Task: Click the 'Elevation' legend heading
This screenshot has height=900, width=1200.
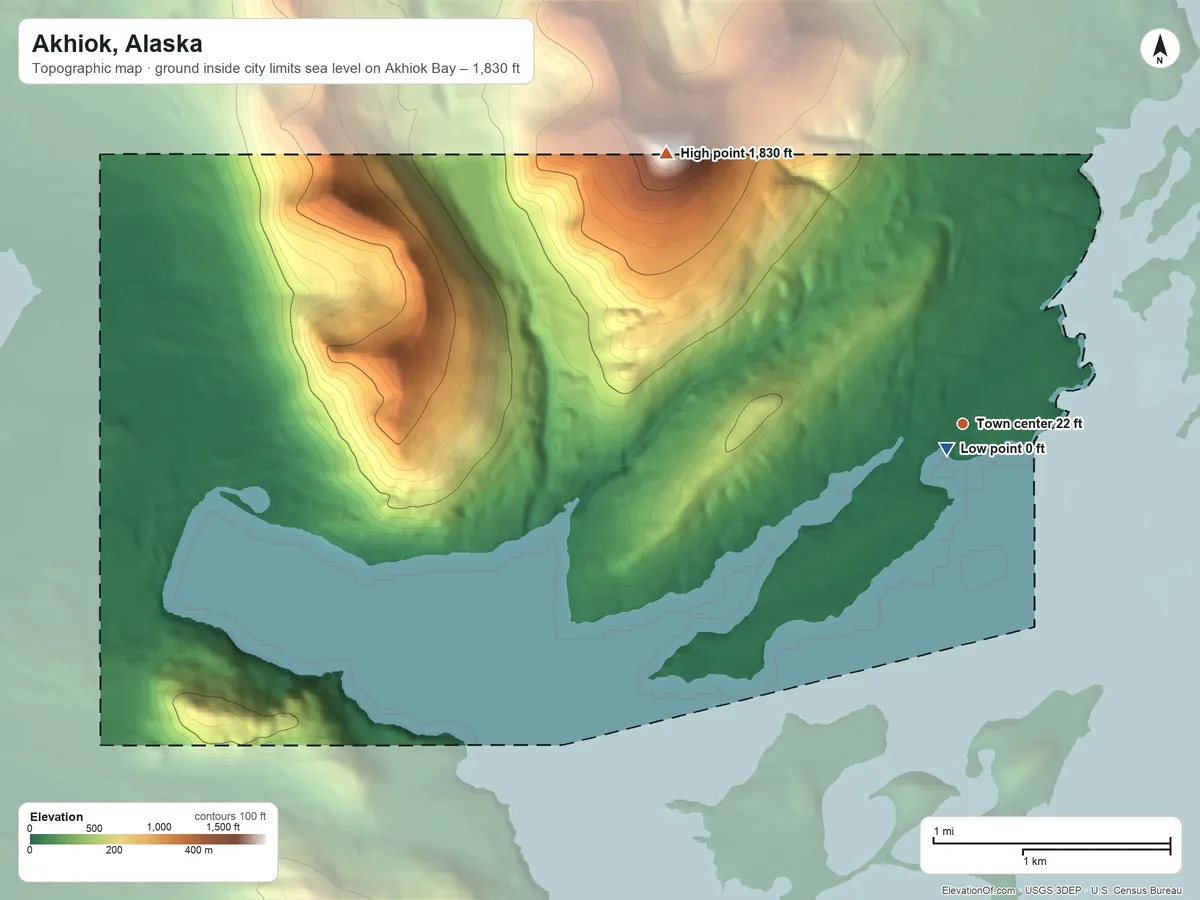Action: click(x=57, y=817)
